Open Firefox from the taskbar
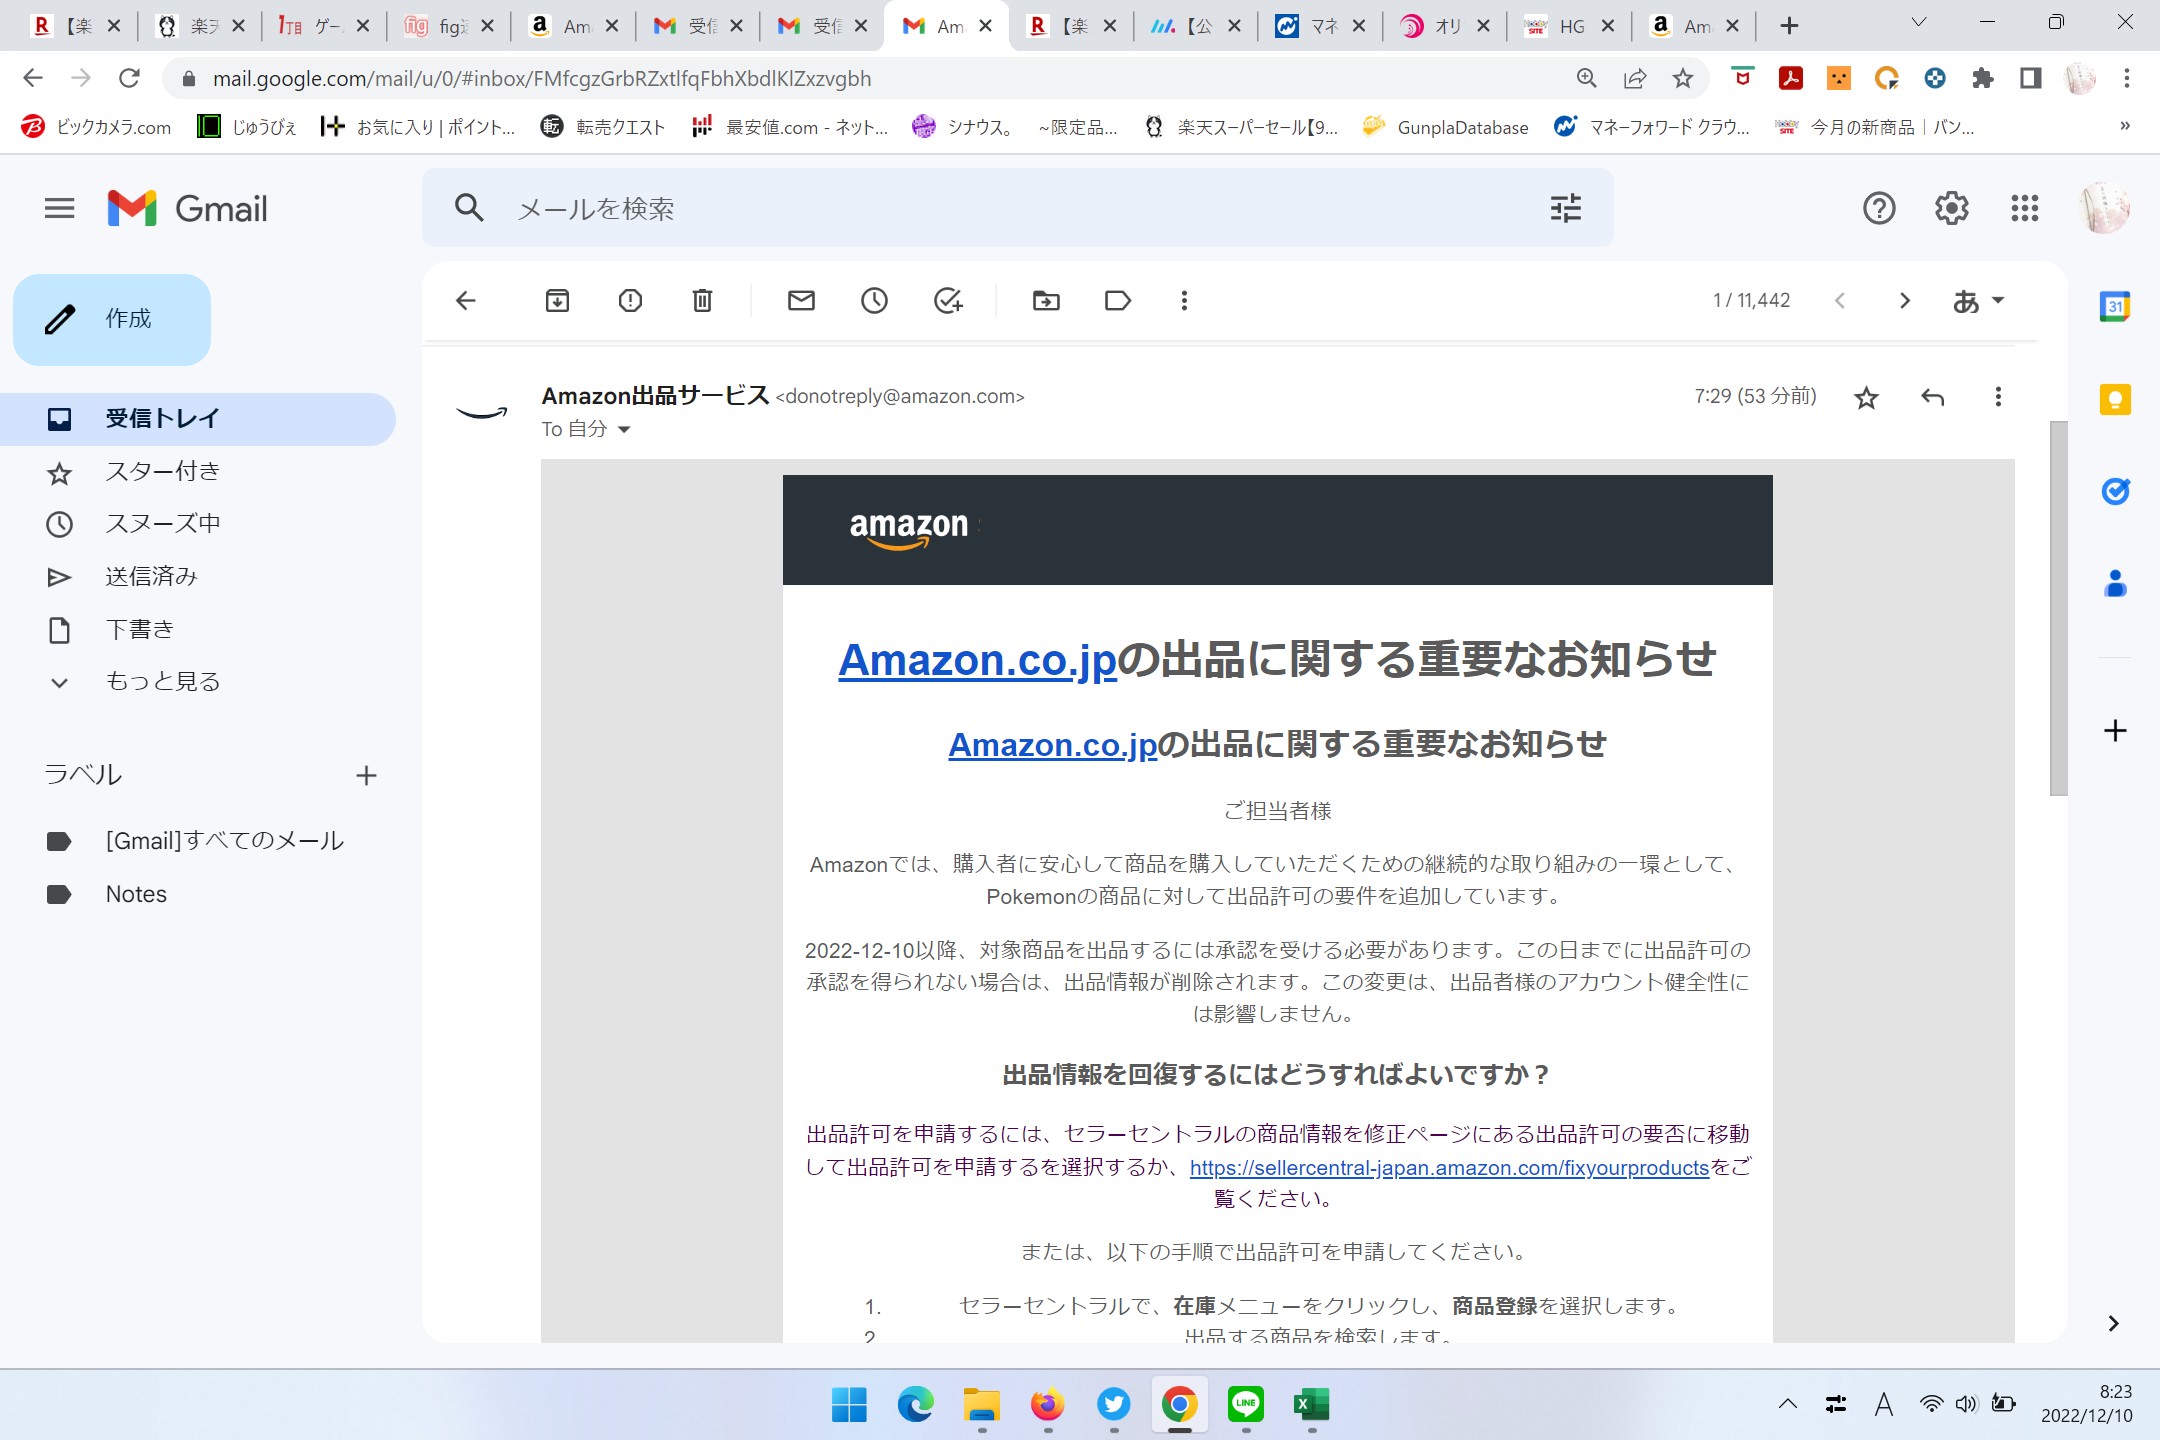 [x=1047, y=1405]
